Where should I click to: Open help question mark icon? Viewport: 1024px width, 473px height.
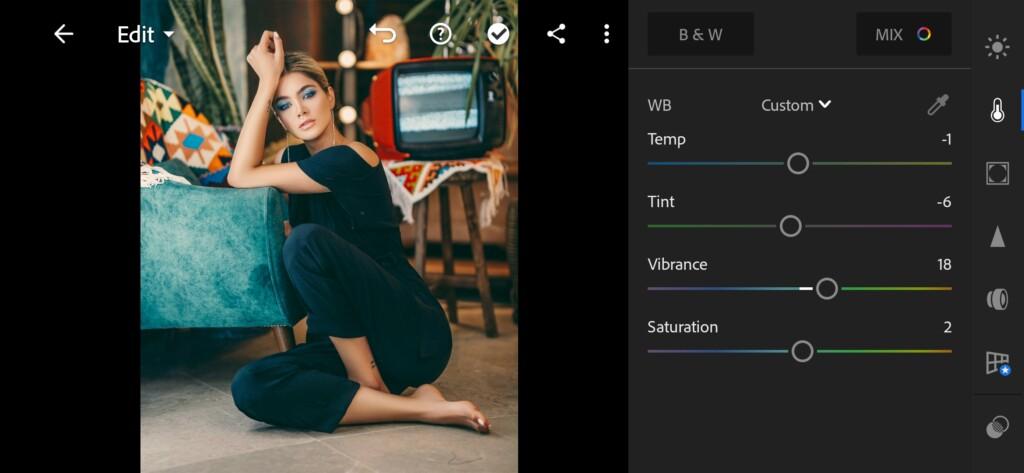(x=441, y=34)
